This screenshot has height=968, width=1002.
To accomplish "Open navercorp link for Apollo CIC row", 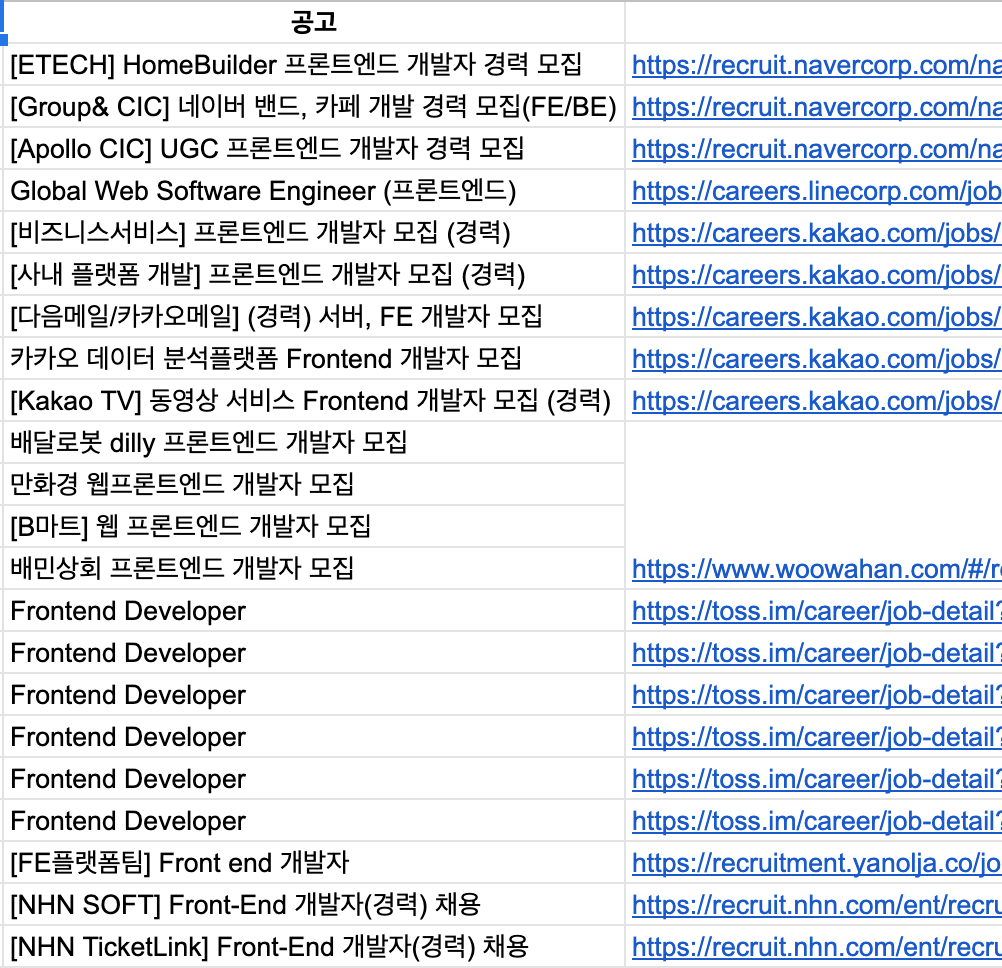I will pyautogui.click(x=817, y=150).
